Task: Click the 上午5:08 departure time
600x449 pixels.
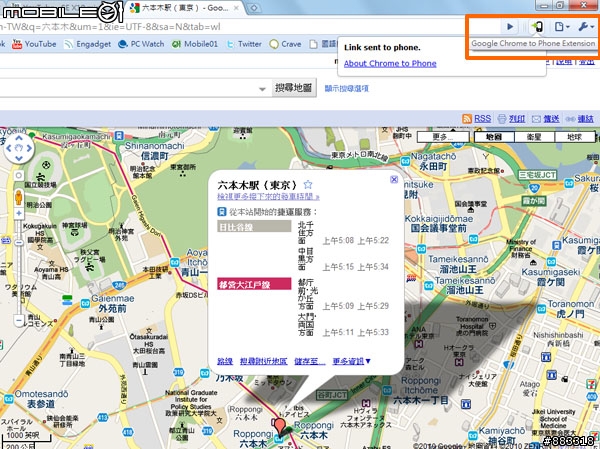Action: point(338,240)
